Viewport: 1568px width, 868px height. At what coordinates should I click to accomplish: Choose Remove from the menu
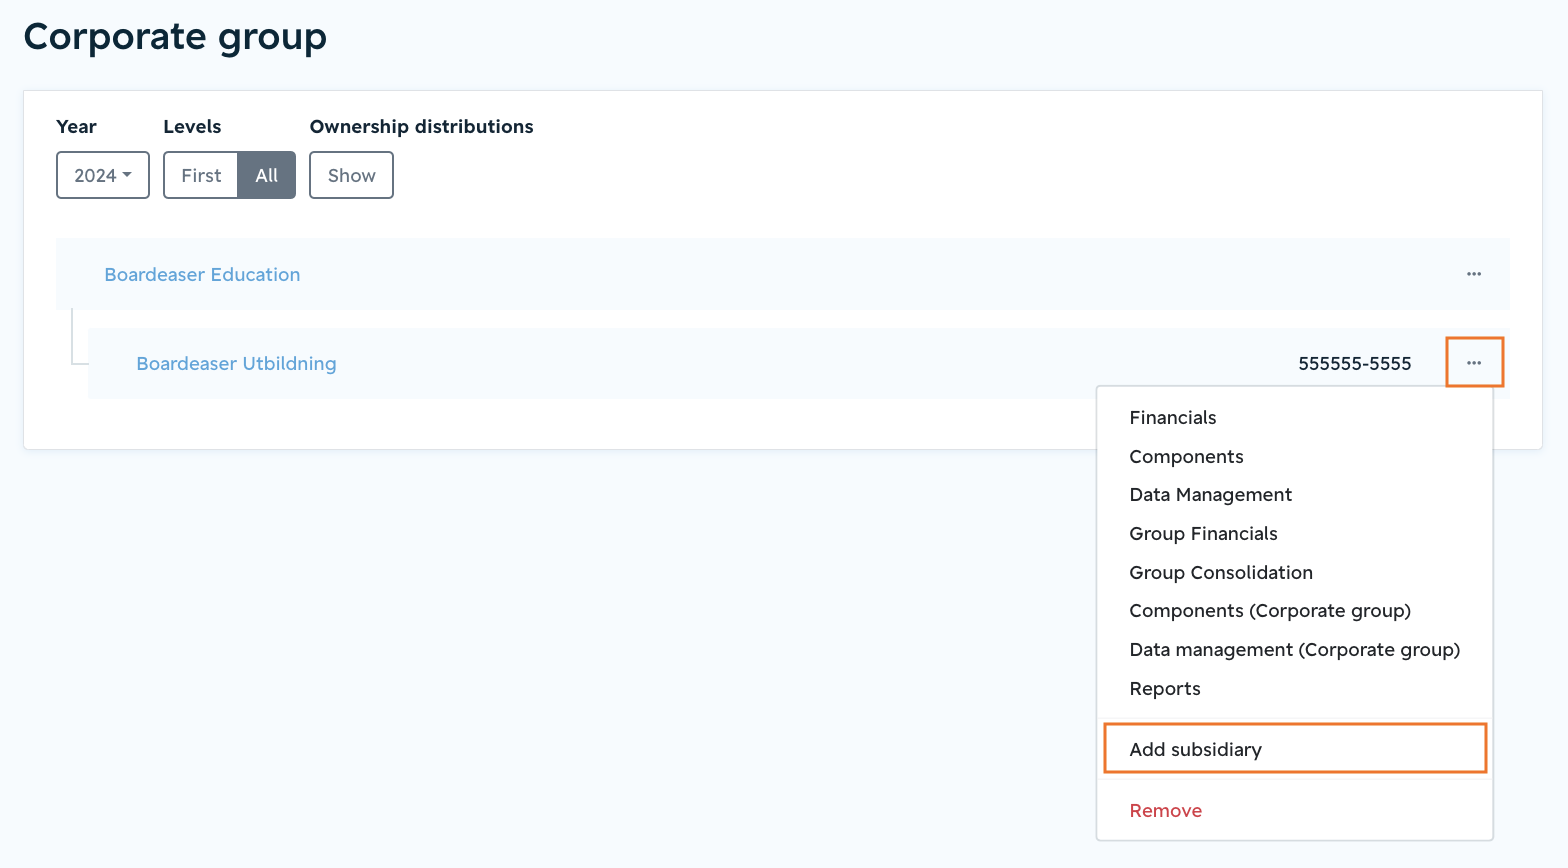1295,811
